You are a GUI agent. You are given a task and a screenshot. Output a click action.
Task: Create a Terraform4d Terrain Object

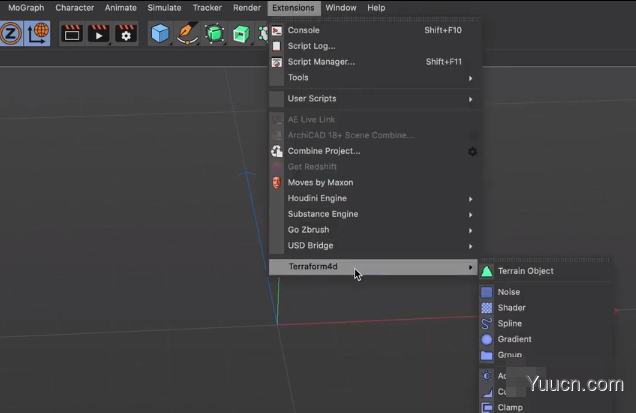pyautogui.click(x=545, y=271)
